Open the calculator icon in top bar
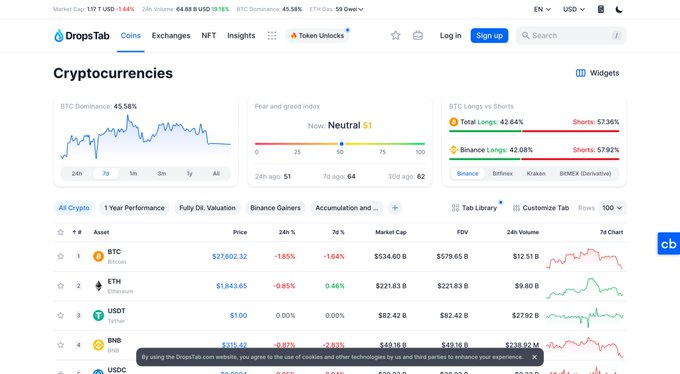 (x=601, y=9)
